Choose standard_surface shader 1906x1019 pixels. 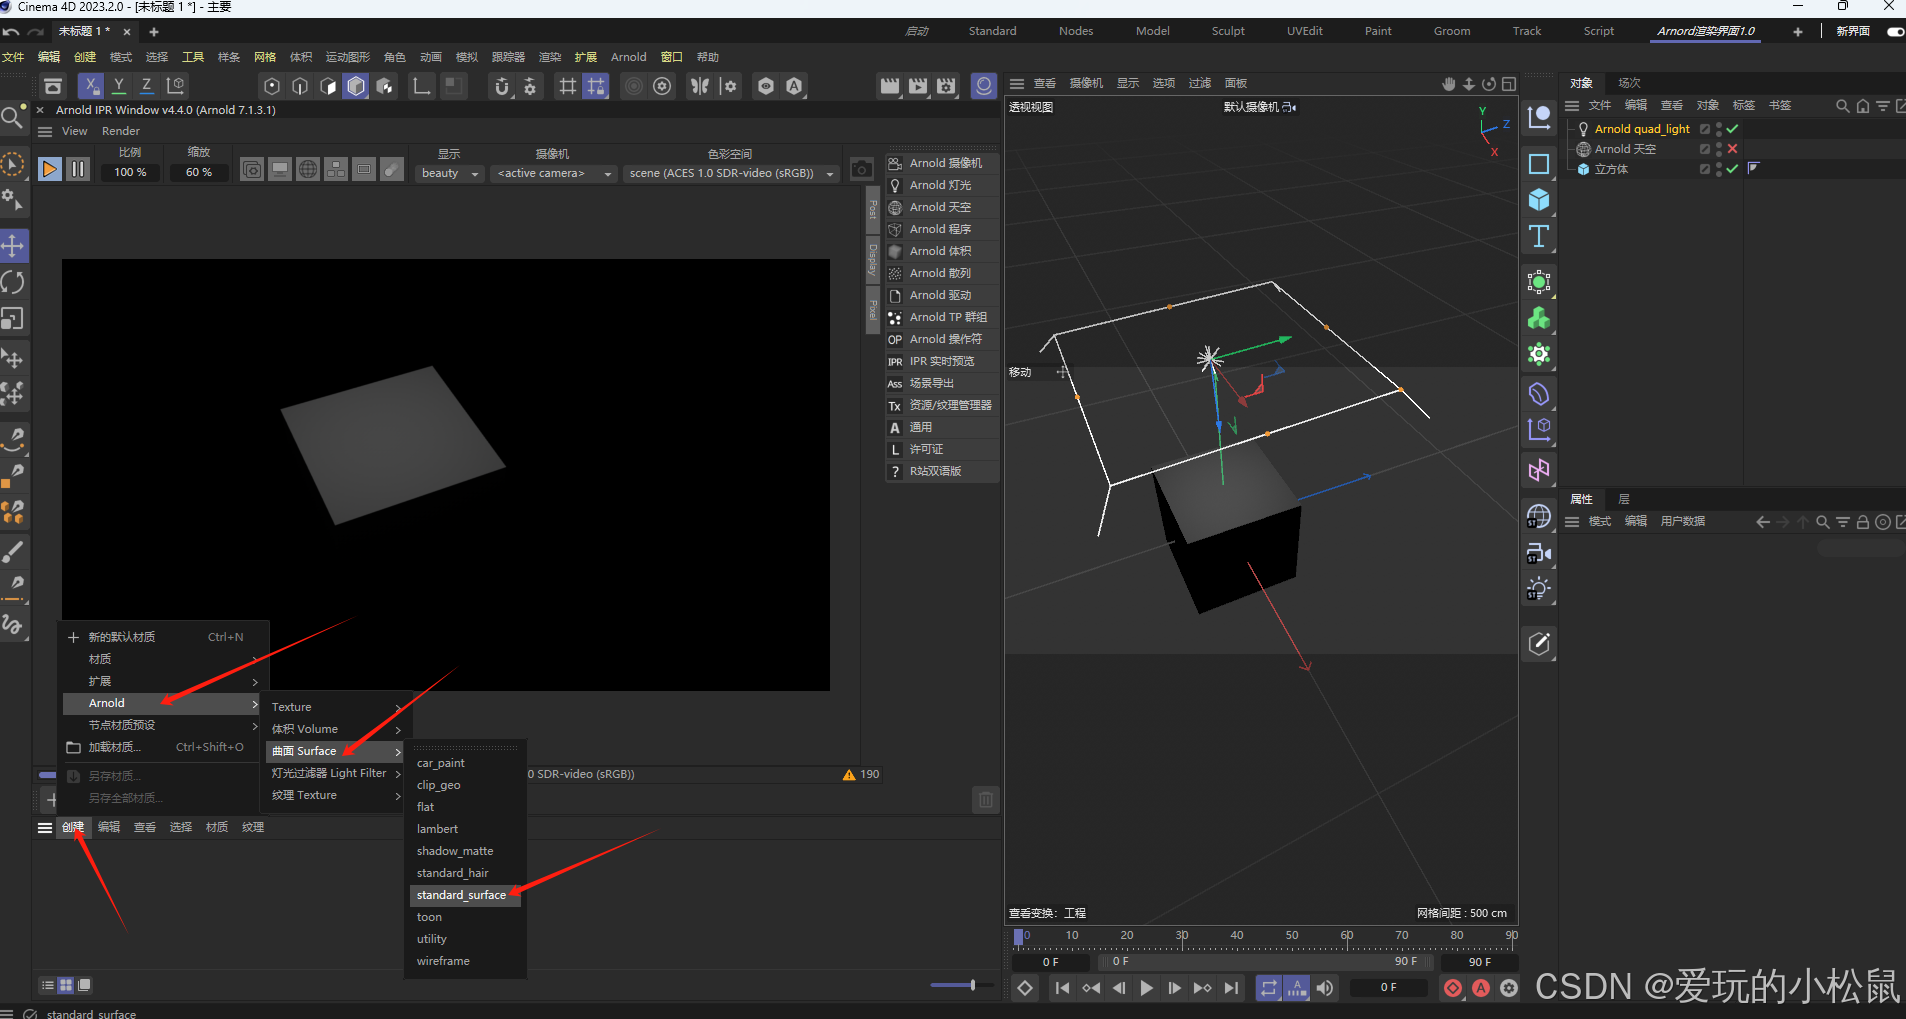[x=464, y=895]
